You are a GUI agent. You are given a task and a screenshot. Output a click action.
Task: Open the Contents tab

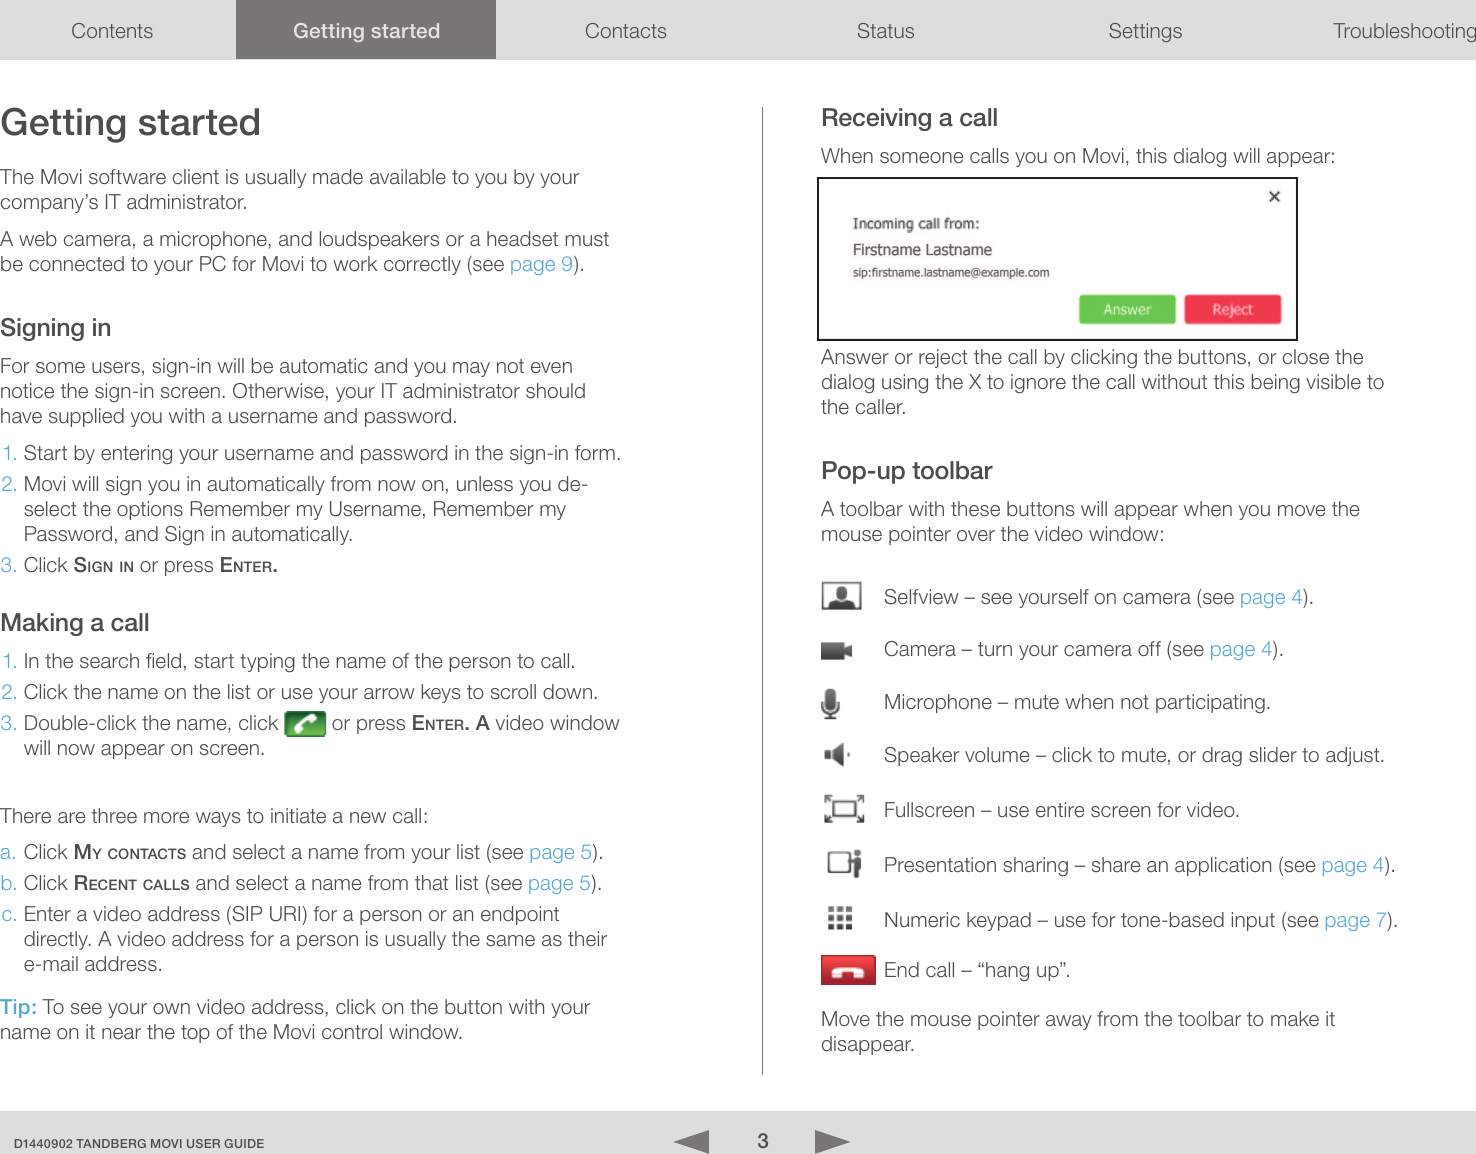(x=112, y=31)
